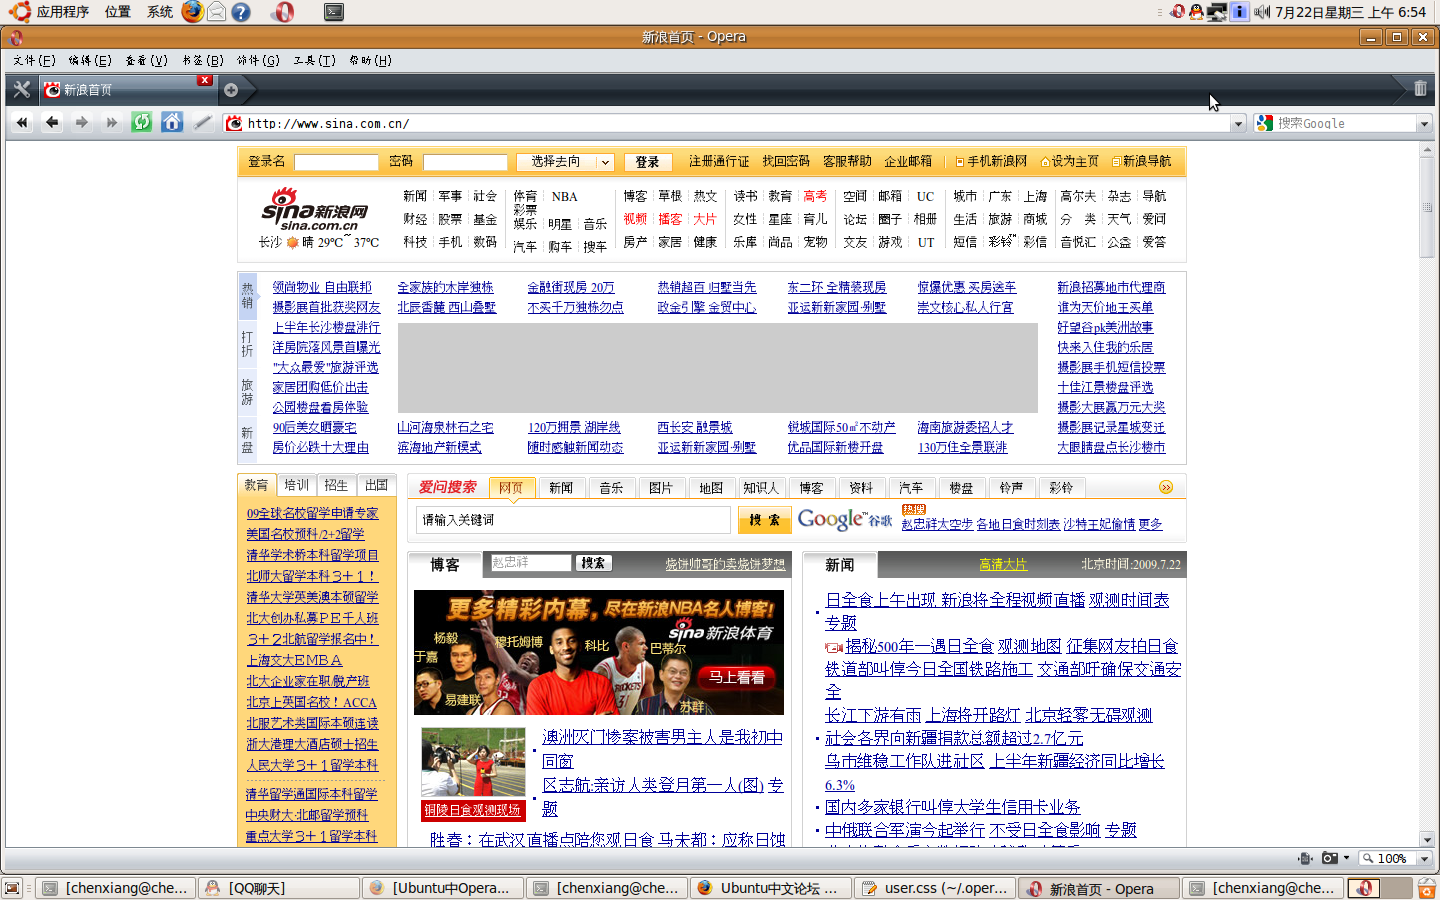
Task: Click the 搜索Google search field
Action: click(1345, 123)
